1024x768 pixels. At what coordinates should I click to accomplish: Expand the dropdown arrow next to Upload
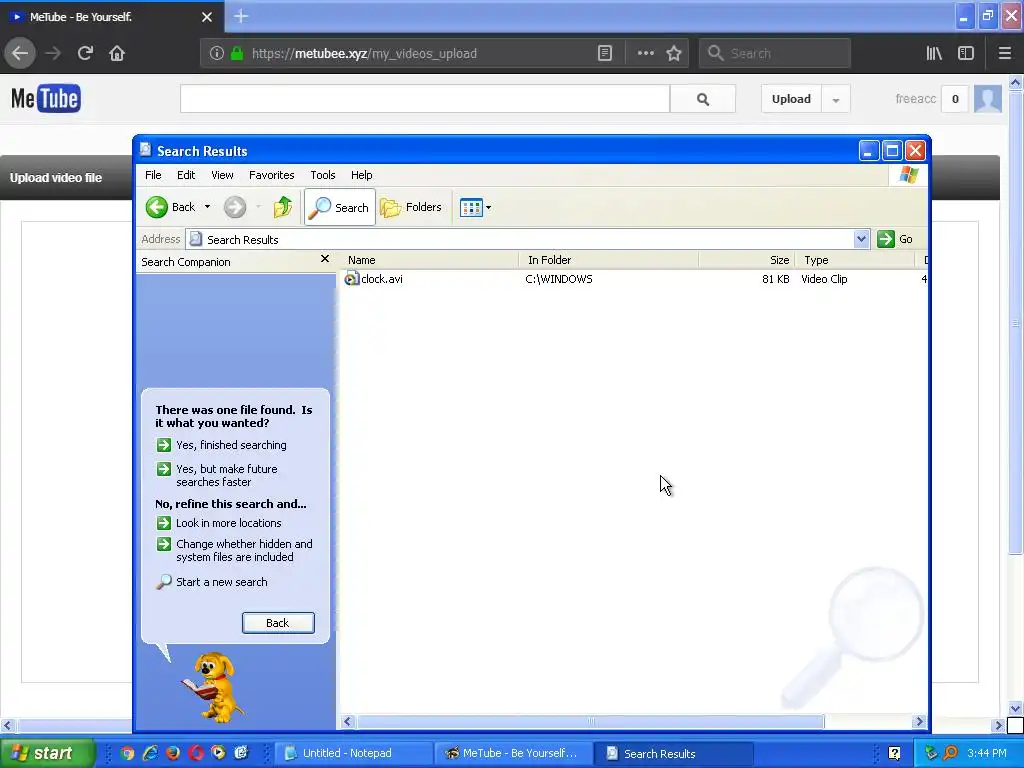tap(836, 99)
